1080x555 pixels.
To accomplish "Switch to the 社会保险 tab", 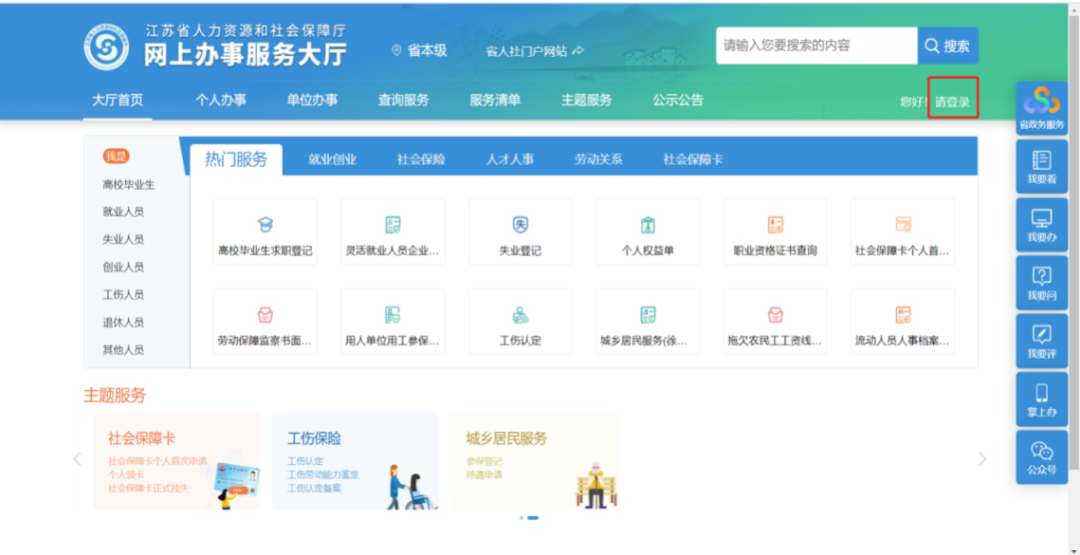I will pos(421,160).
